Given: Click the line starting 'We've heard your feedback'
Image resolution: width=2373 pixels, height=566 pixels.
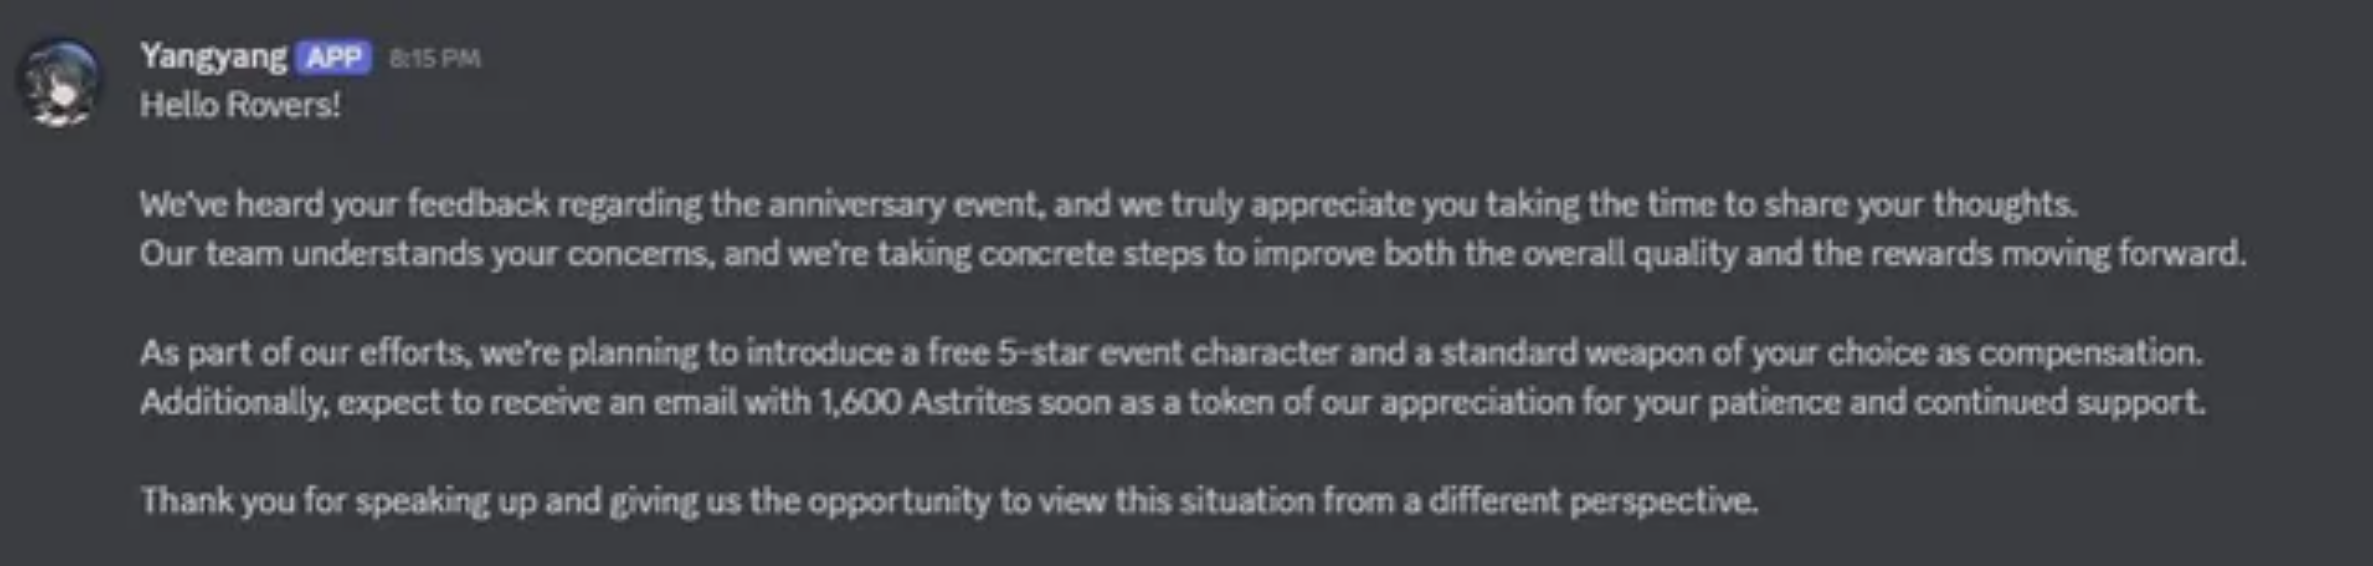Looking at the screenshot, I should [1109, 205].
